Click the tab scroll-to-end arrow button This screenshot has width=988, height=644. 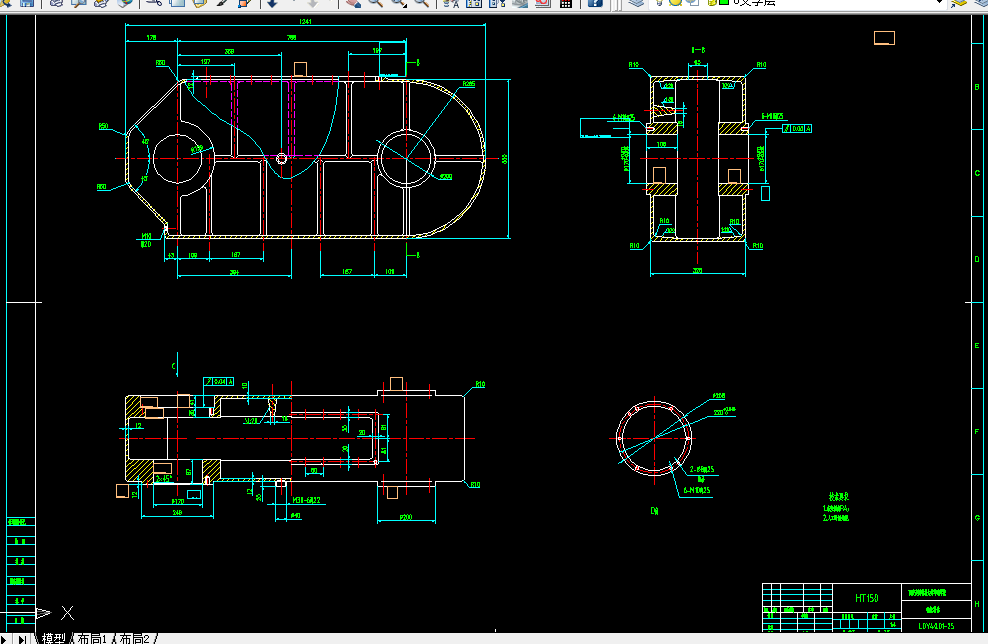(x=22, y=639)
